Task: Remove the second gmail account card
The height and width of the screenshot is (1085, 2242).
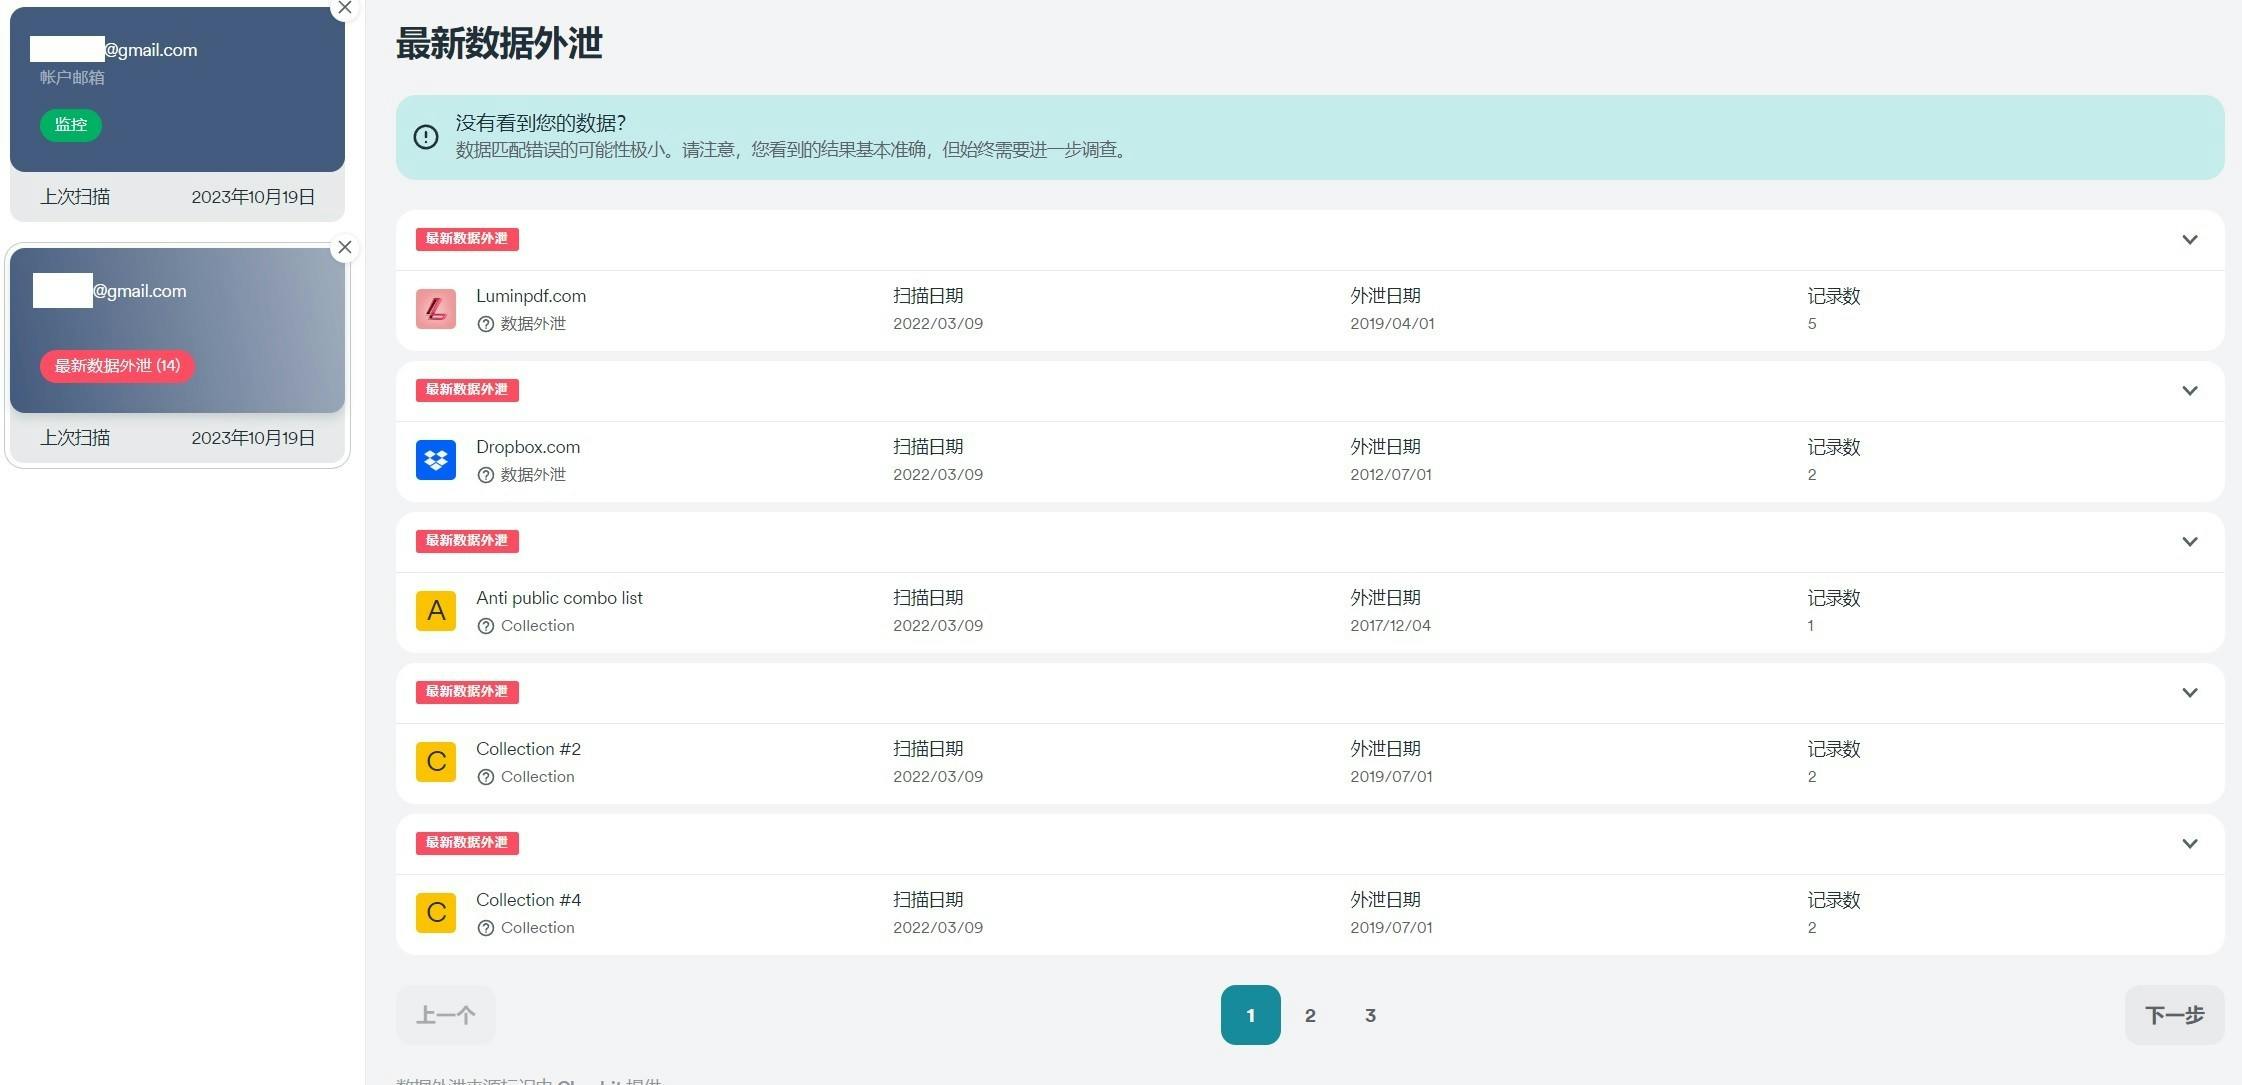Action: pyautogui.click(x=345, y=247)
